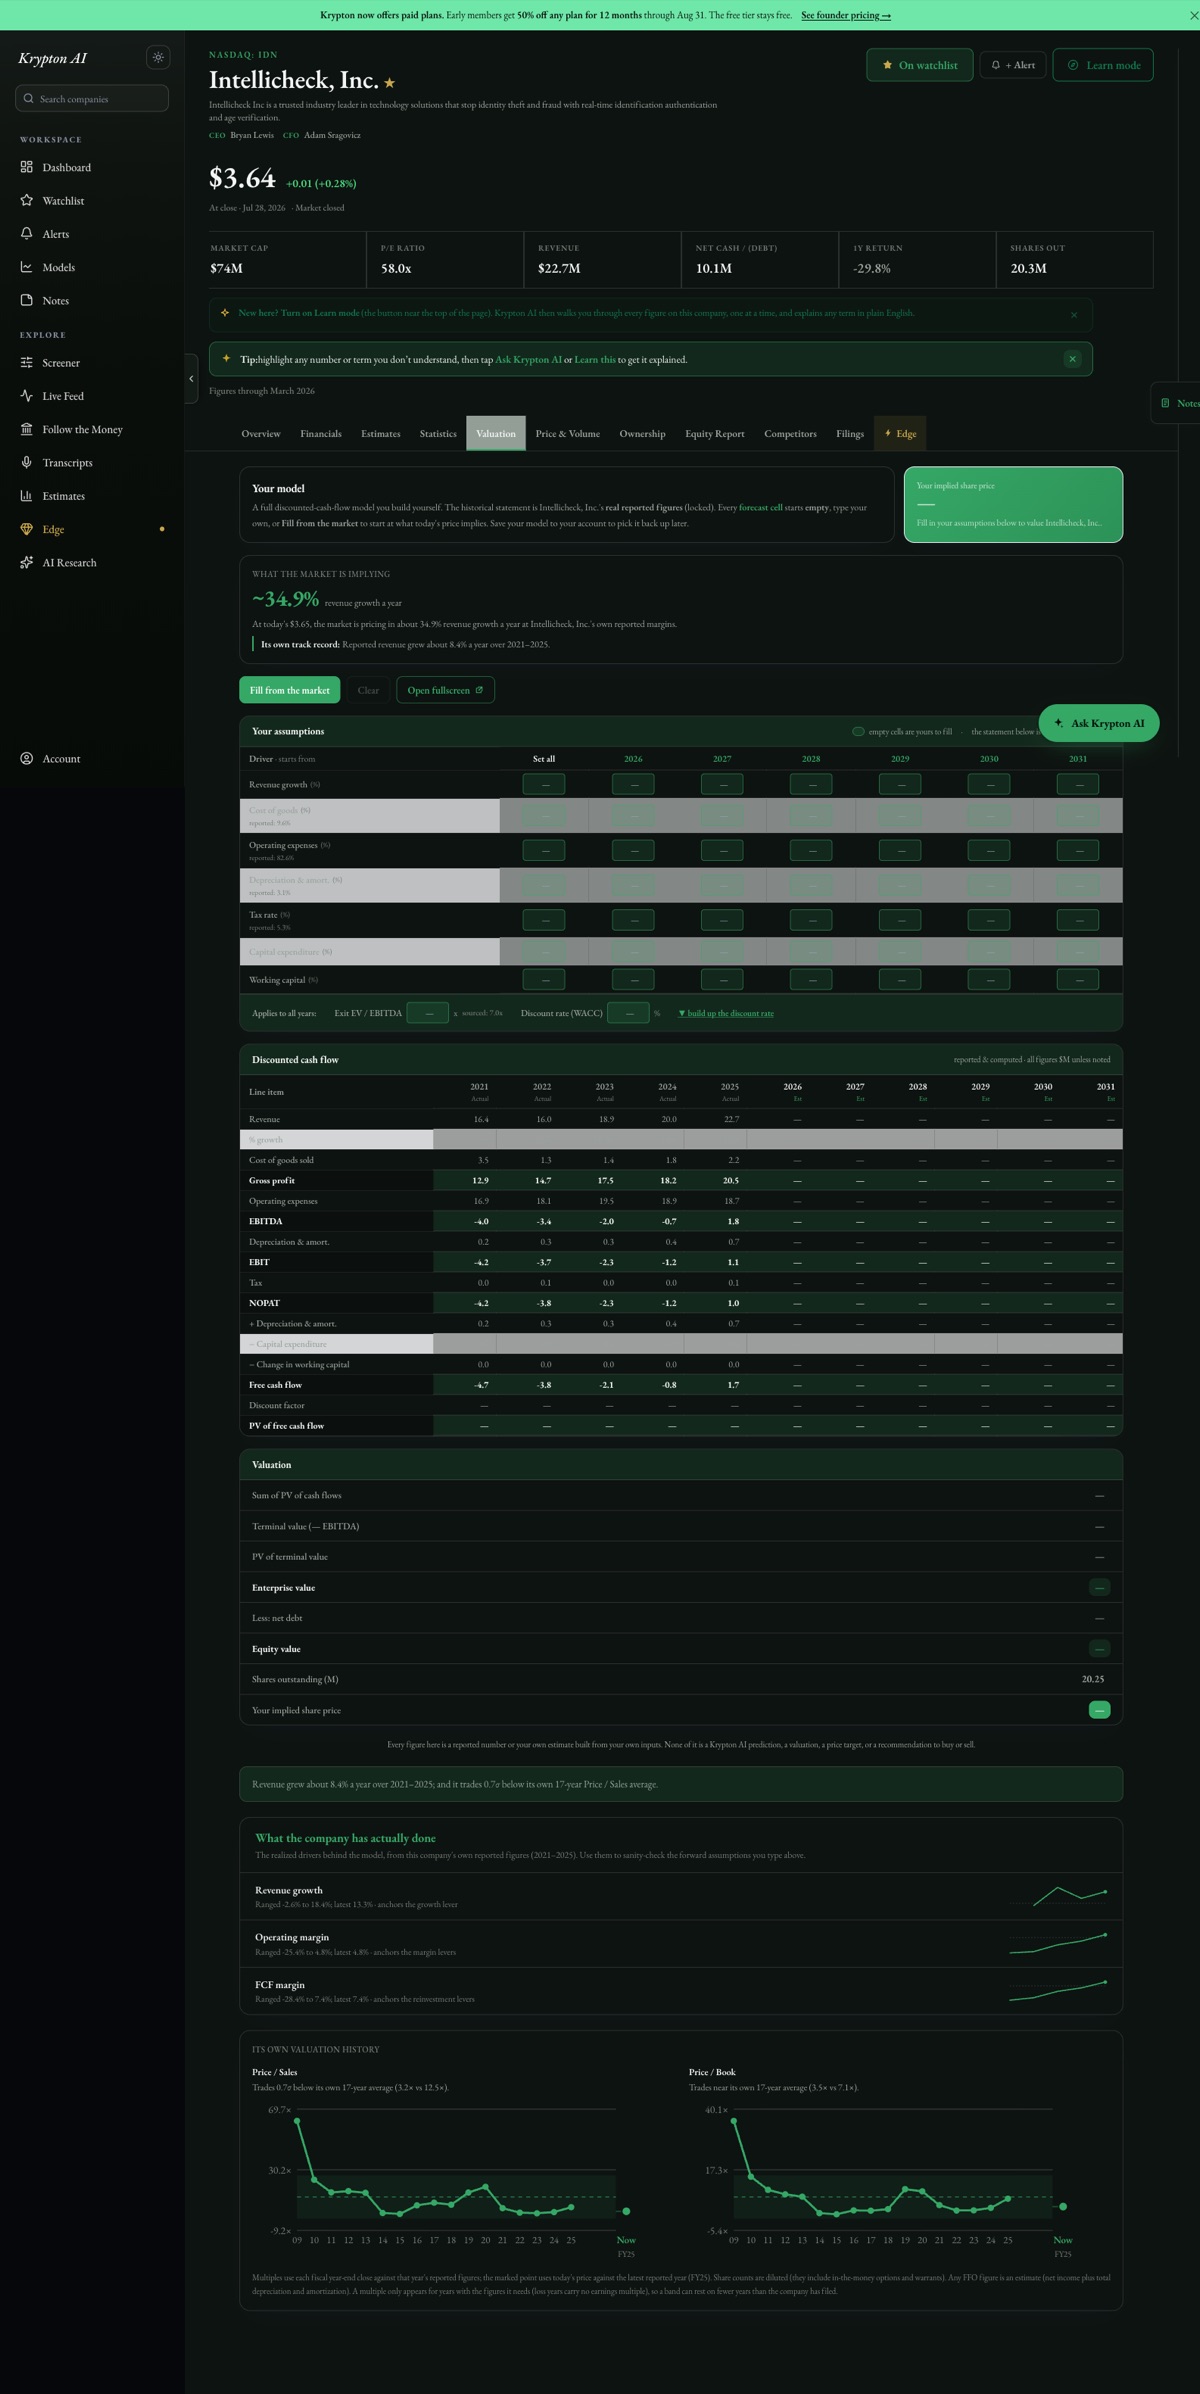Click the gold star next to Intellicheck, Inc.
This screenshot has width=1200, height=2394.
[390, 83]
